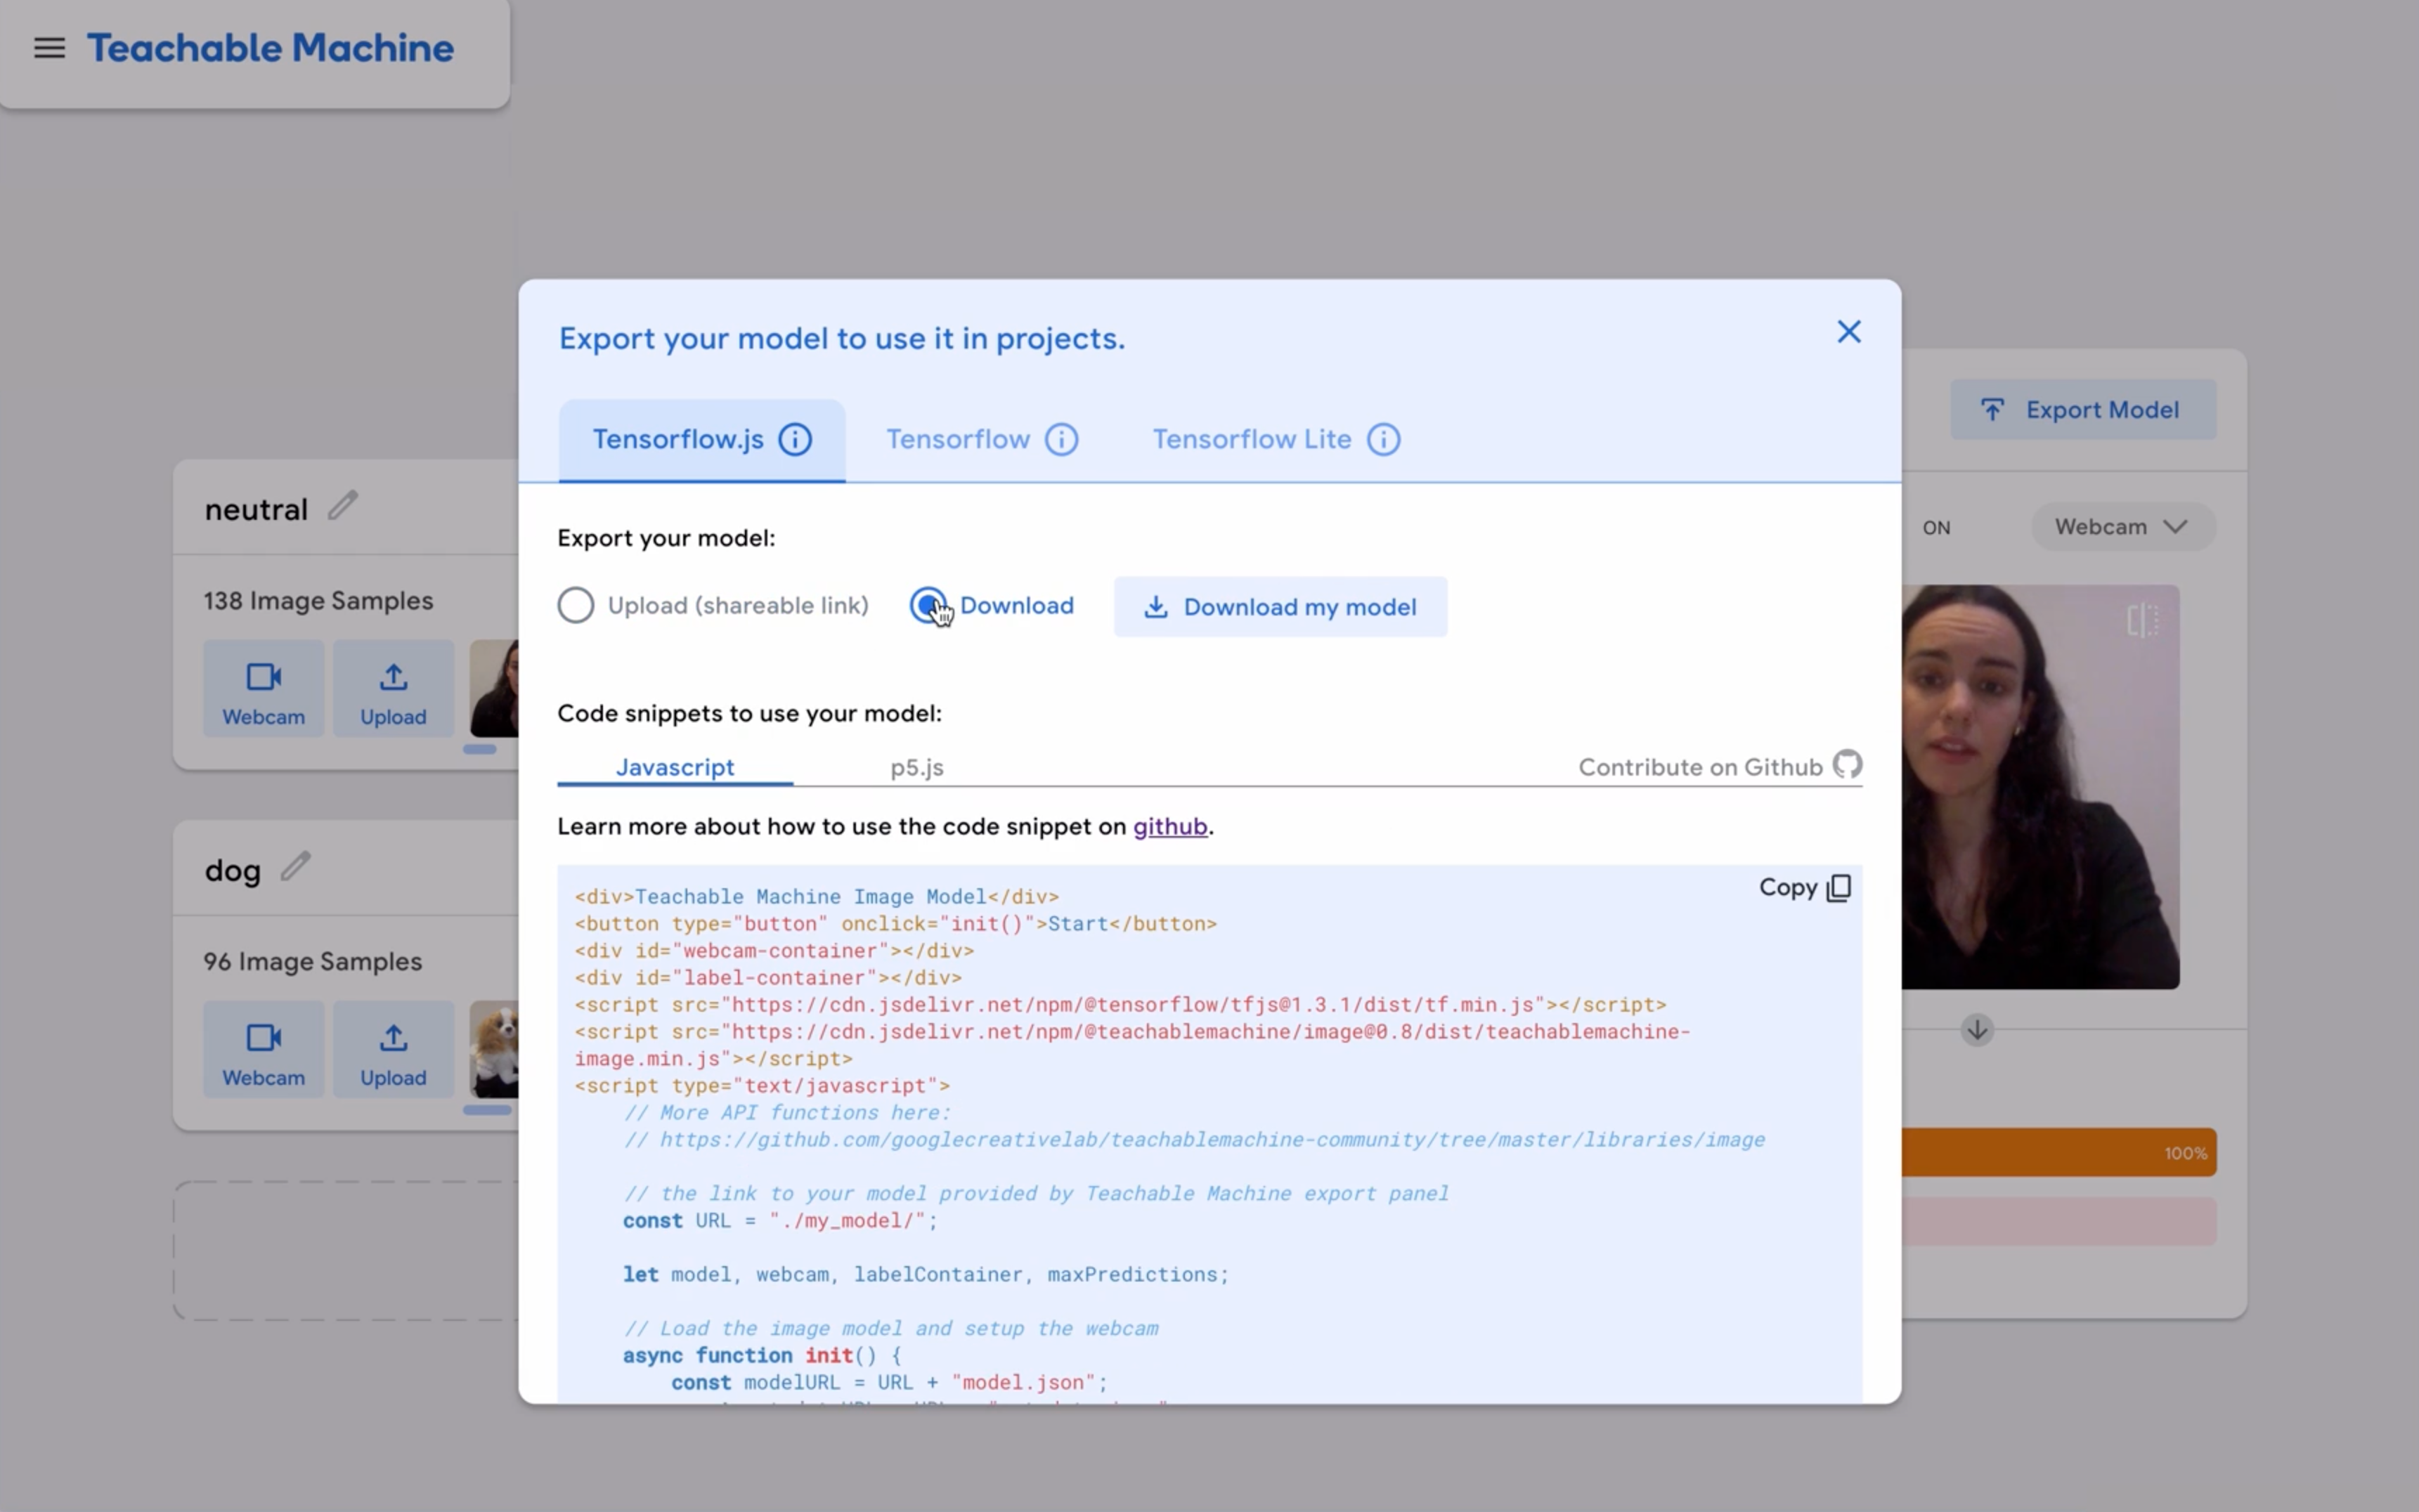Image resolution: width=2419 pixels, height=1512 pixels.
Task: Open the Github octocat contribute icon
Action: (x=1847, y=765)
